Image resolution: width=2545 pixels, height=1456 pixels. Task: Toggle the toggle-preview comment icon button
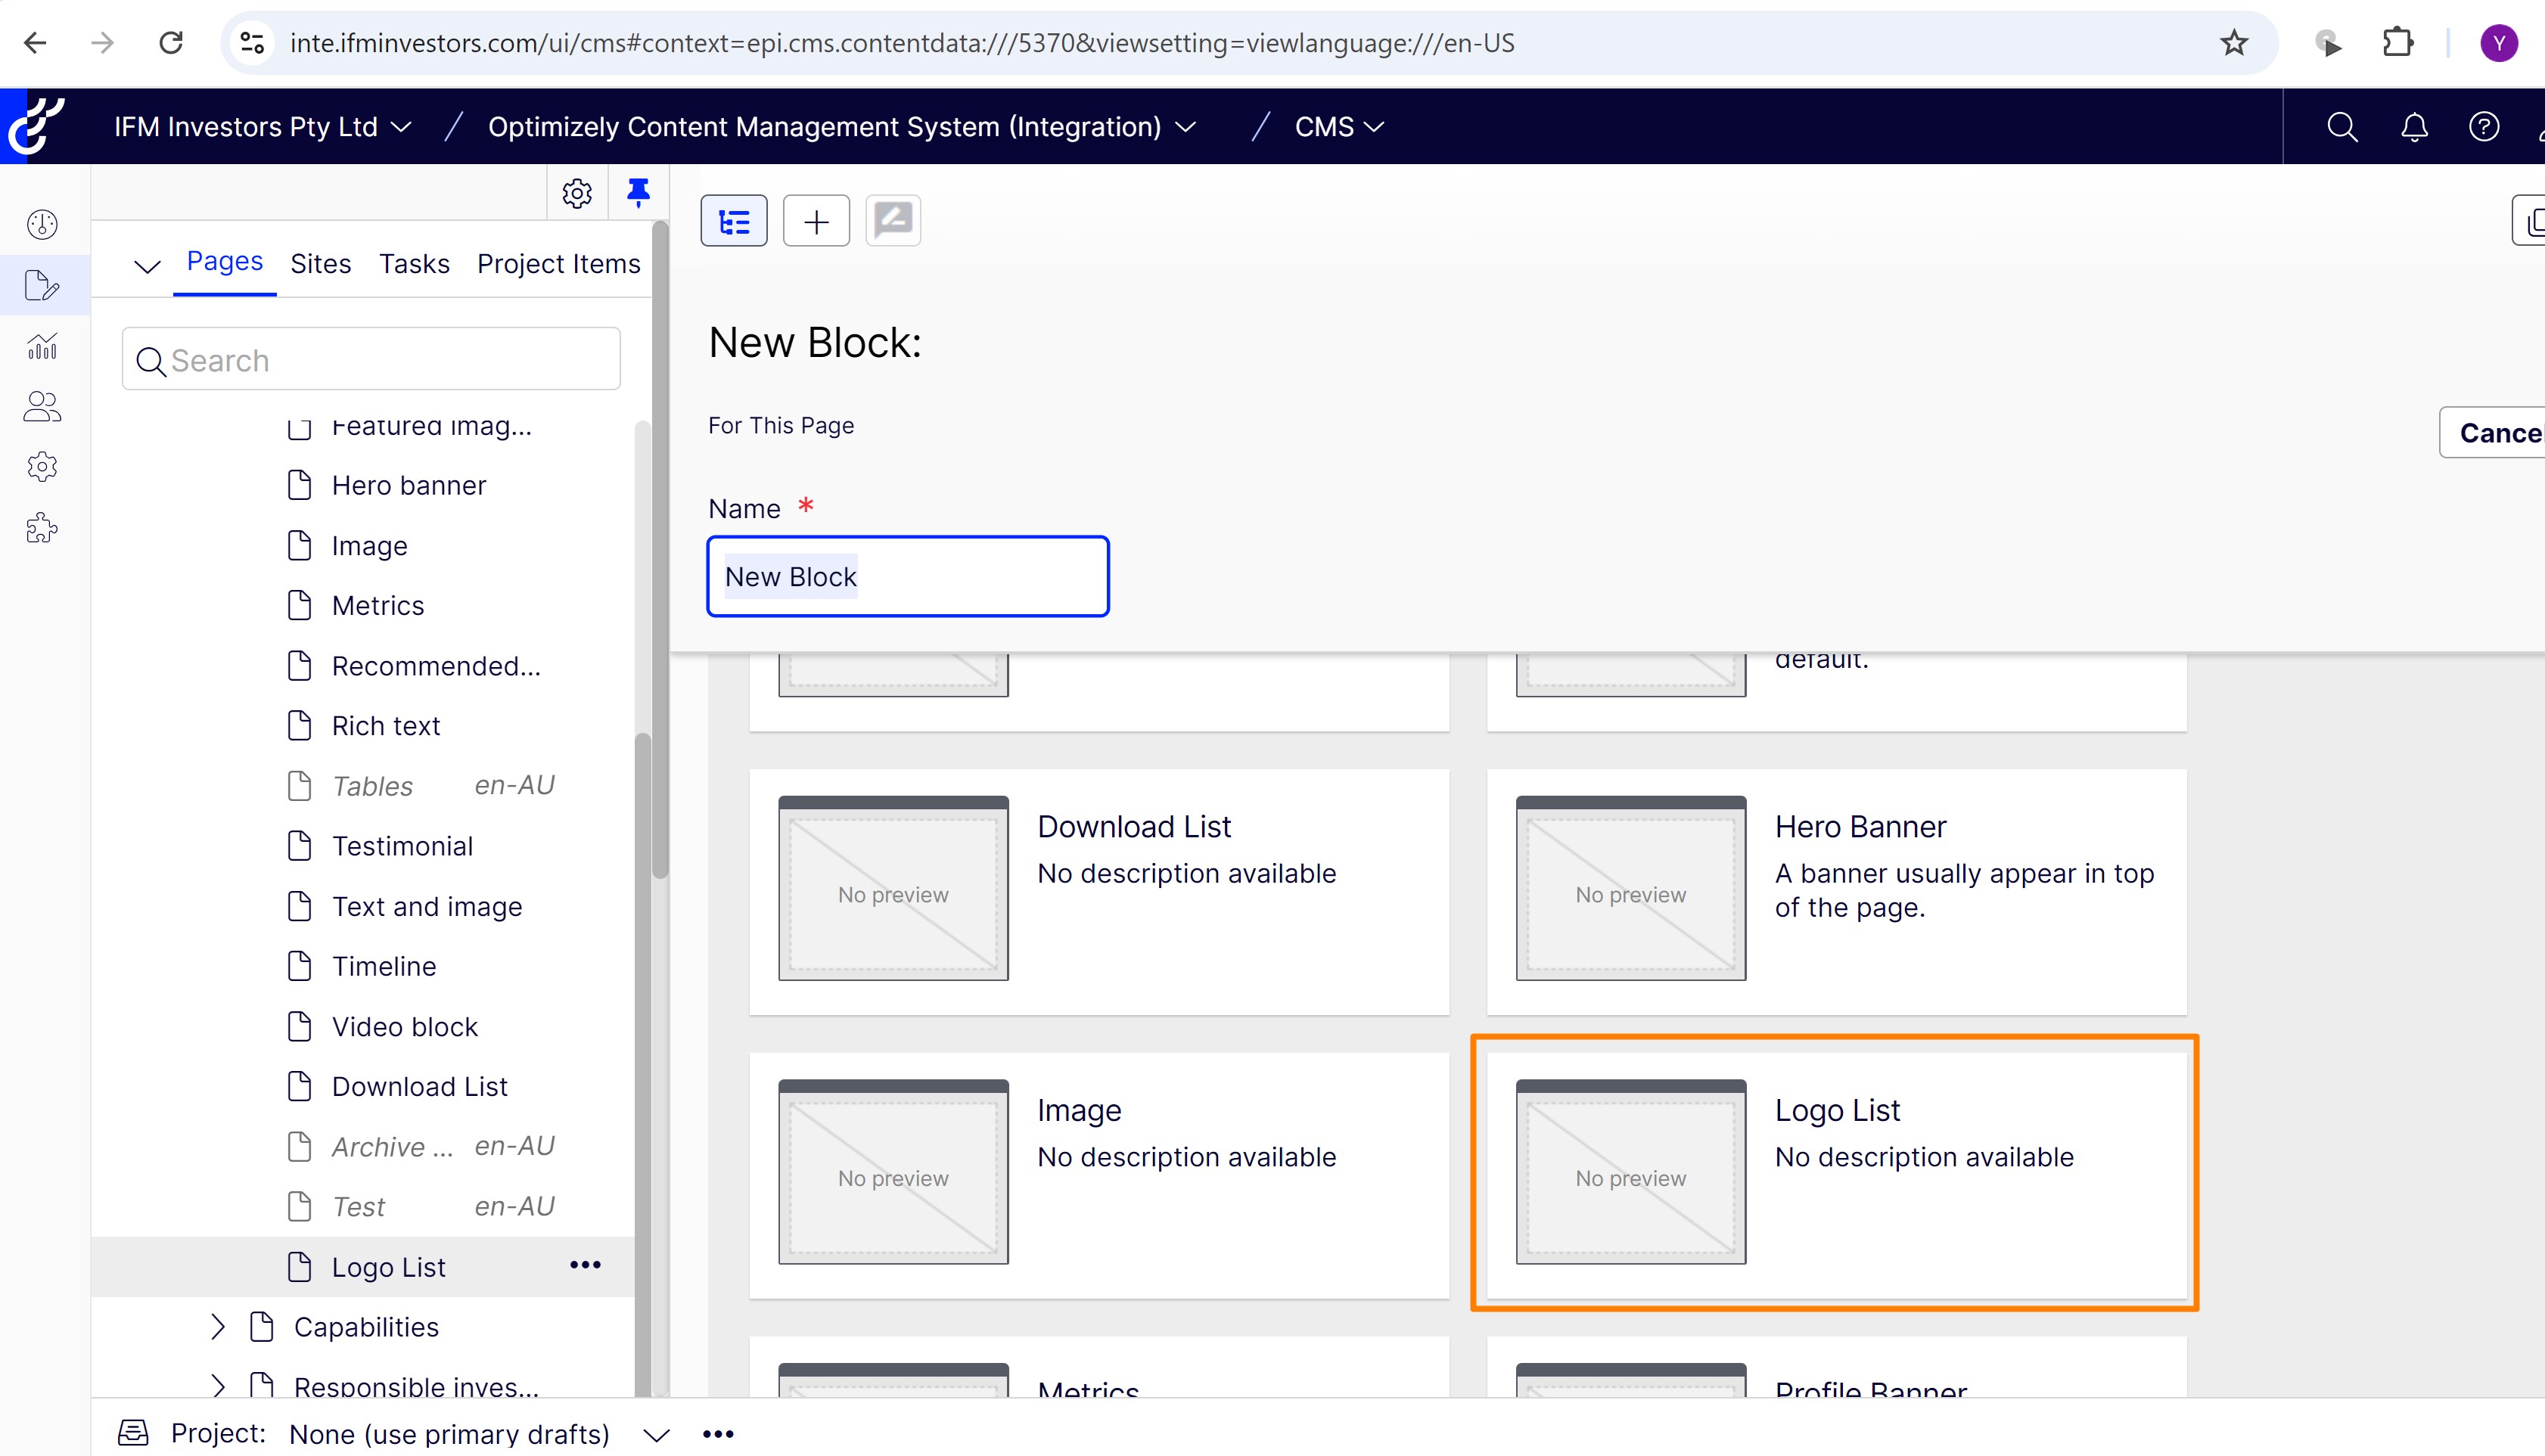(893, 221)
